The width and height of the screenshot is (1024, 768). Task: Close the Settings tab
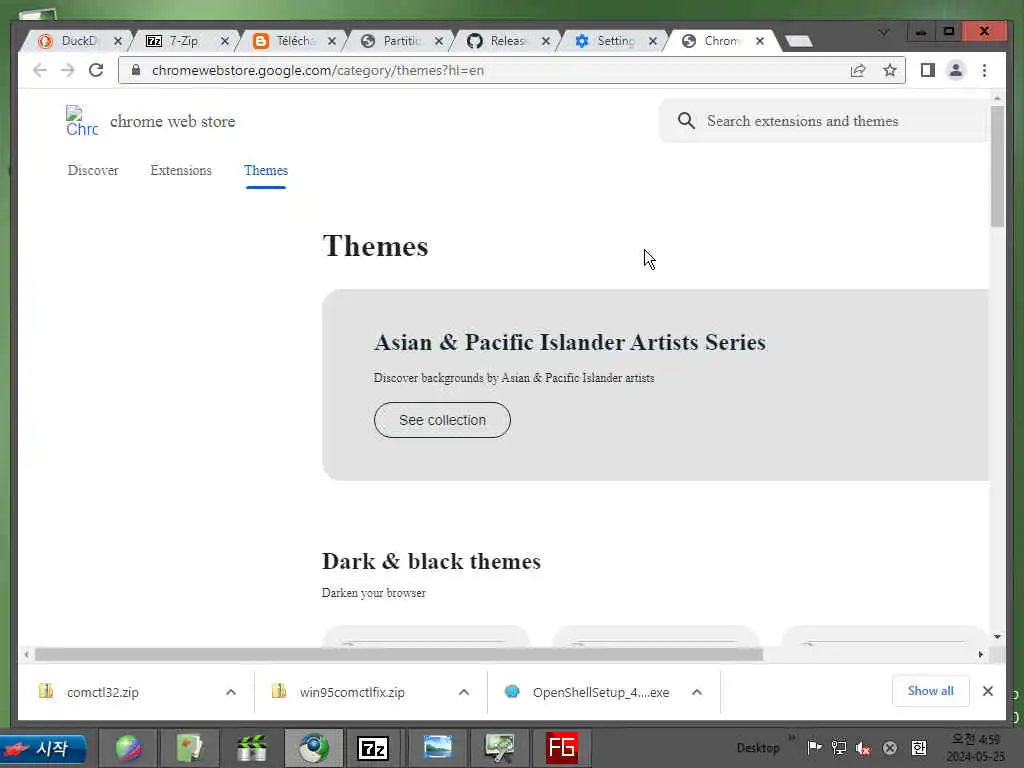coord(652,41)
